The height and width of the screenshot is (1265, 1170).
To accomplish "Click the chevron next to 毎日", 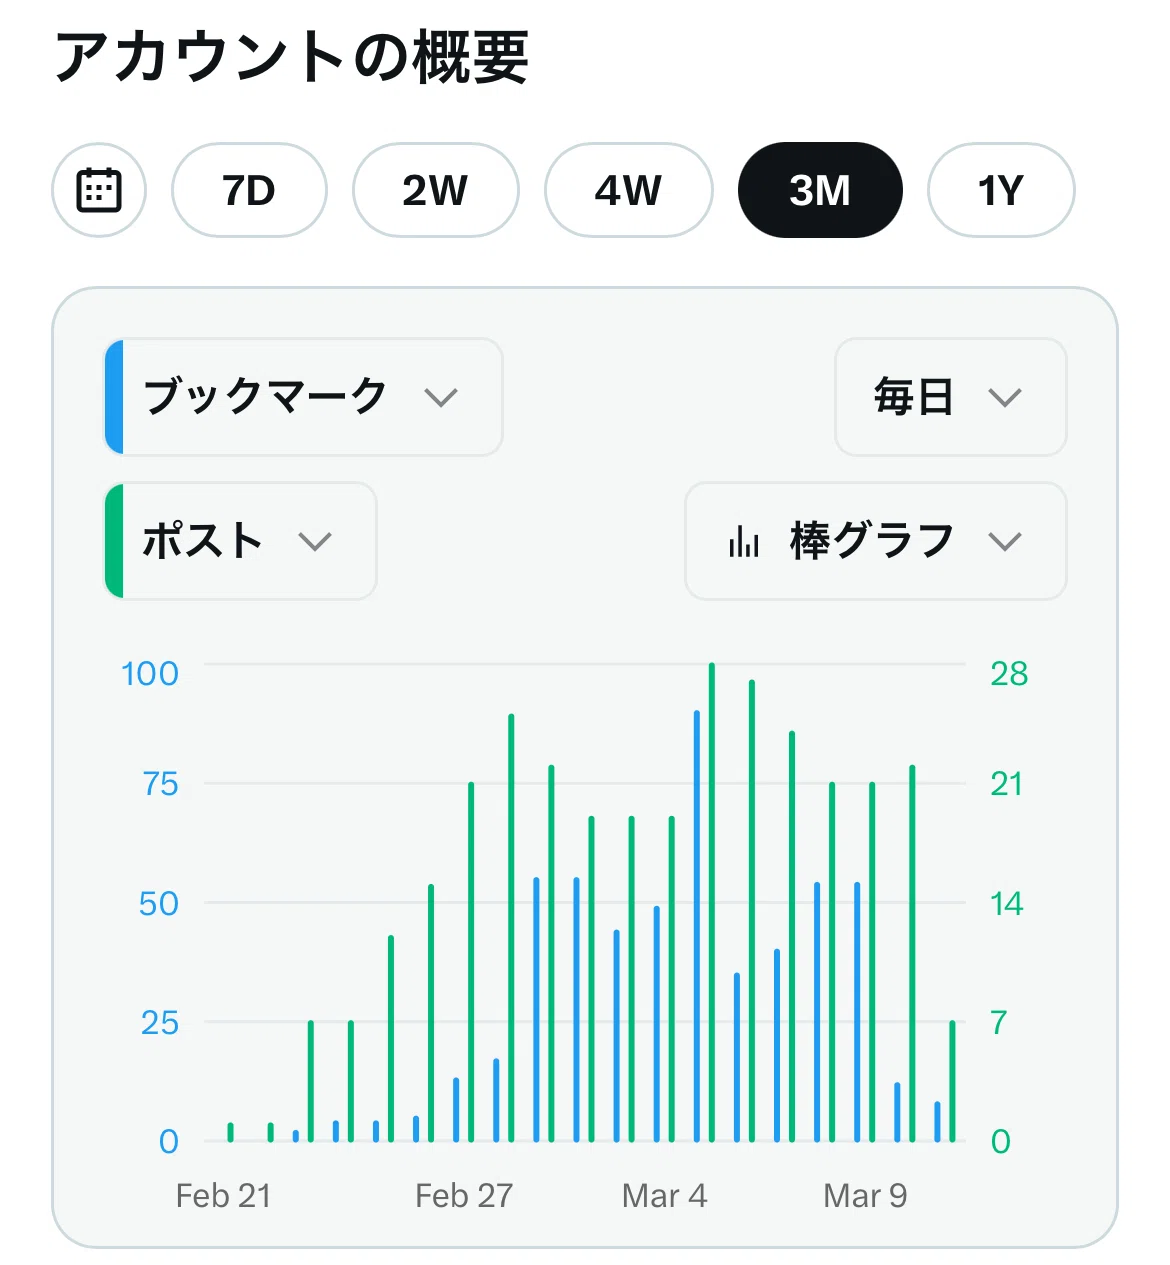I will click(x=1005, y=398).
